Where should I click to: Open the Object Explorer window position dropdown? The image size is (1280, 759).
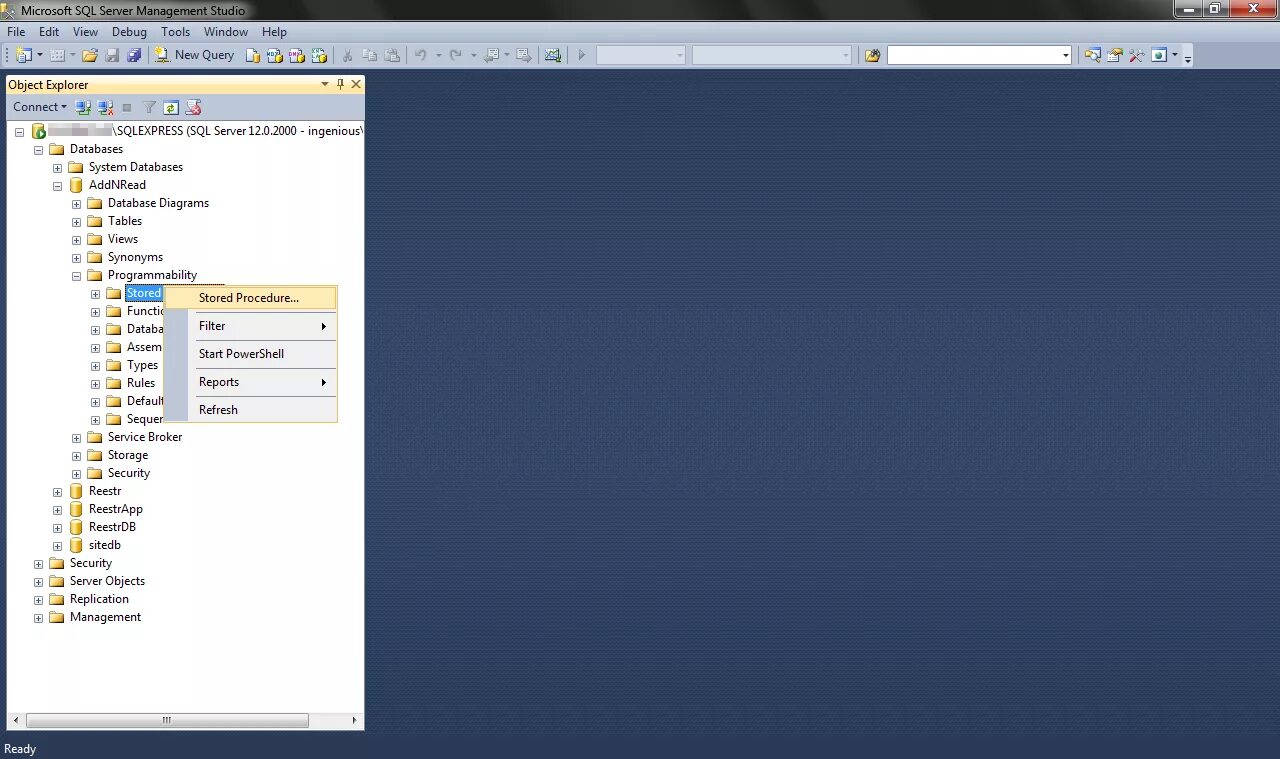tap(325, 84)
